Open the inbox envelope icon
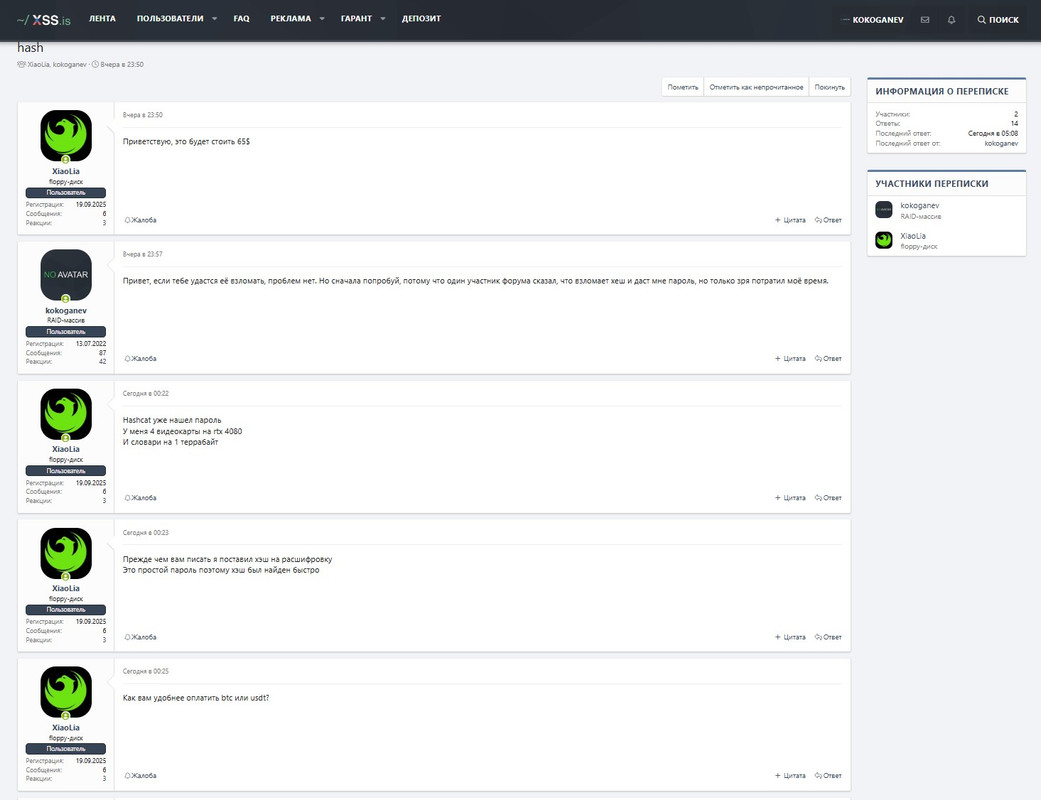This screenshot has height=800, width=1041. point(925,20)
